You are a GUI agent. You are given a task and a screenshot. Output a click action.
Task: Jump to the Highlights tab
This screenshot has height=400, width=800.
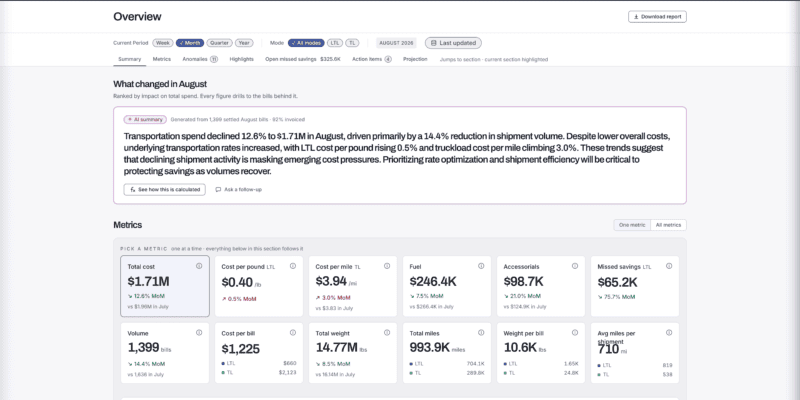point(241,59)
